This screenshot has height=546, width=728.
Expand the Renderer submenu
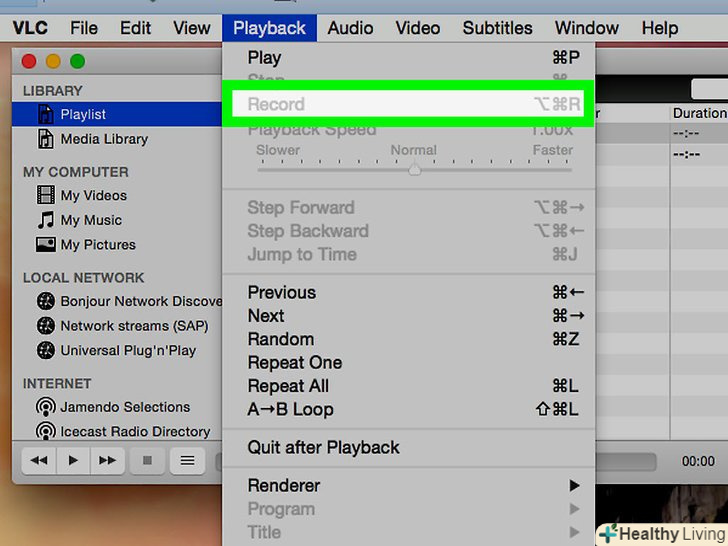click(x=409, y=486)
